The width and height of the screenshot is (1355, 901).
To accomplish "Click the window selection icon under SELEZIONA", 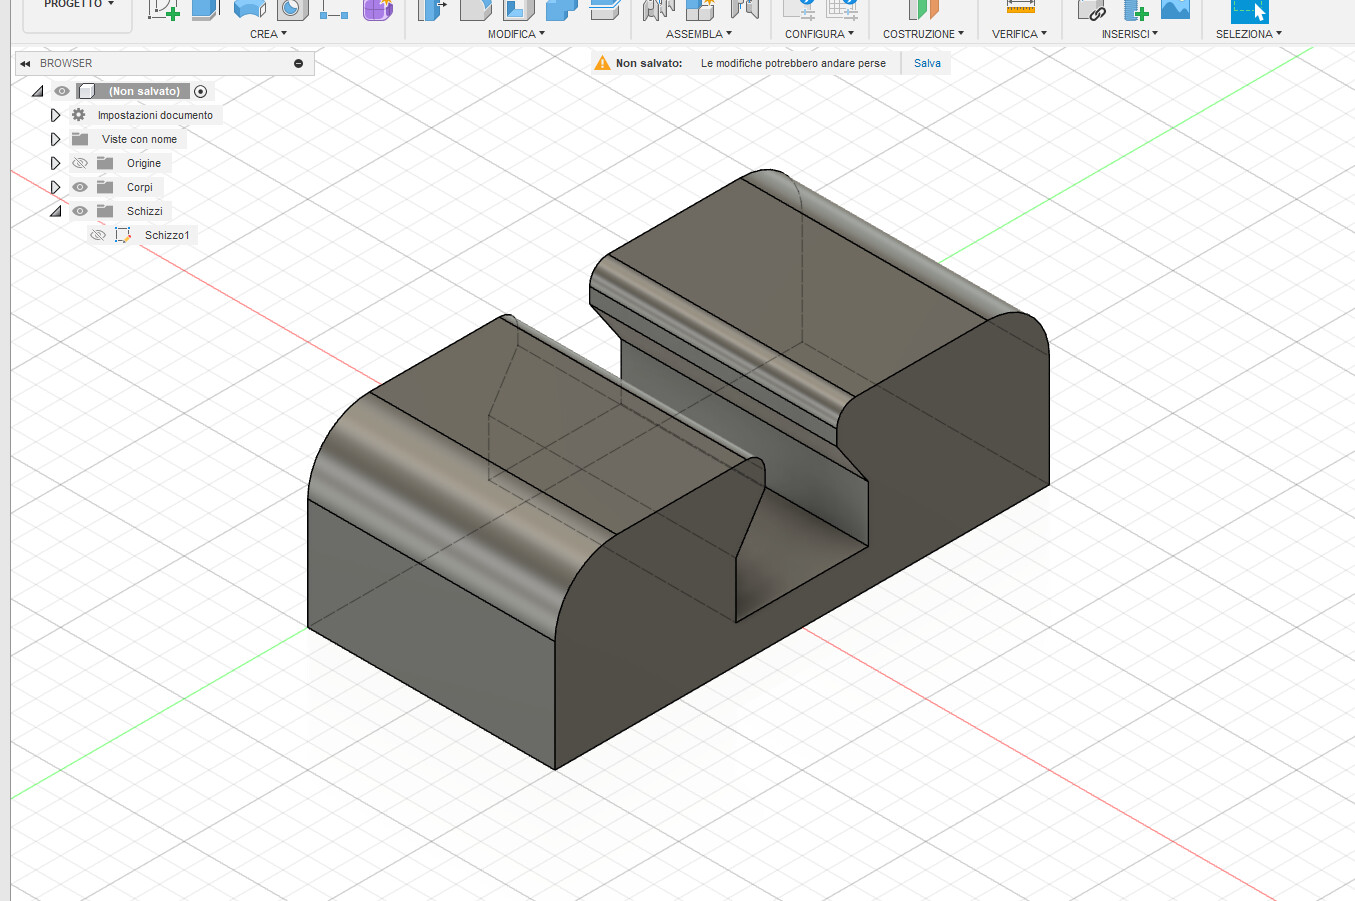I will [1249, 12].
